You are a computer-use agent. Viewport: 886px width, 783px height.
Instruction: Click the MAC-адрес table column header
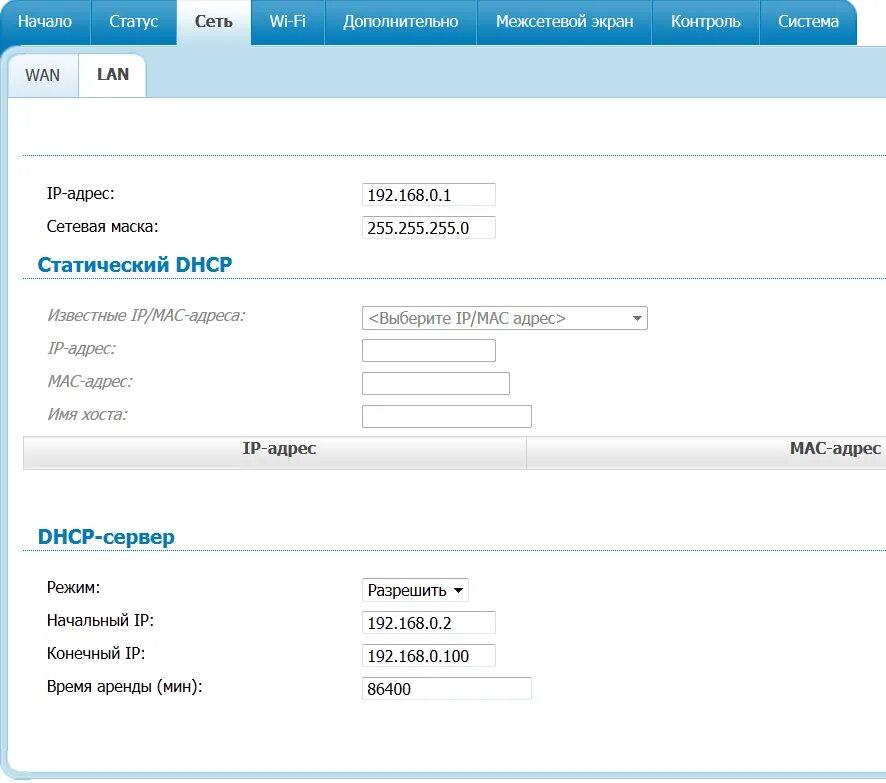click(706, 453)
